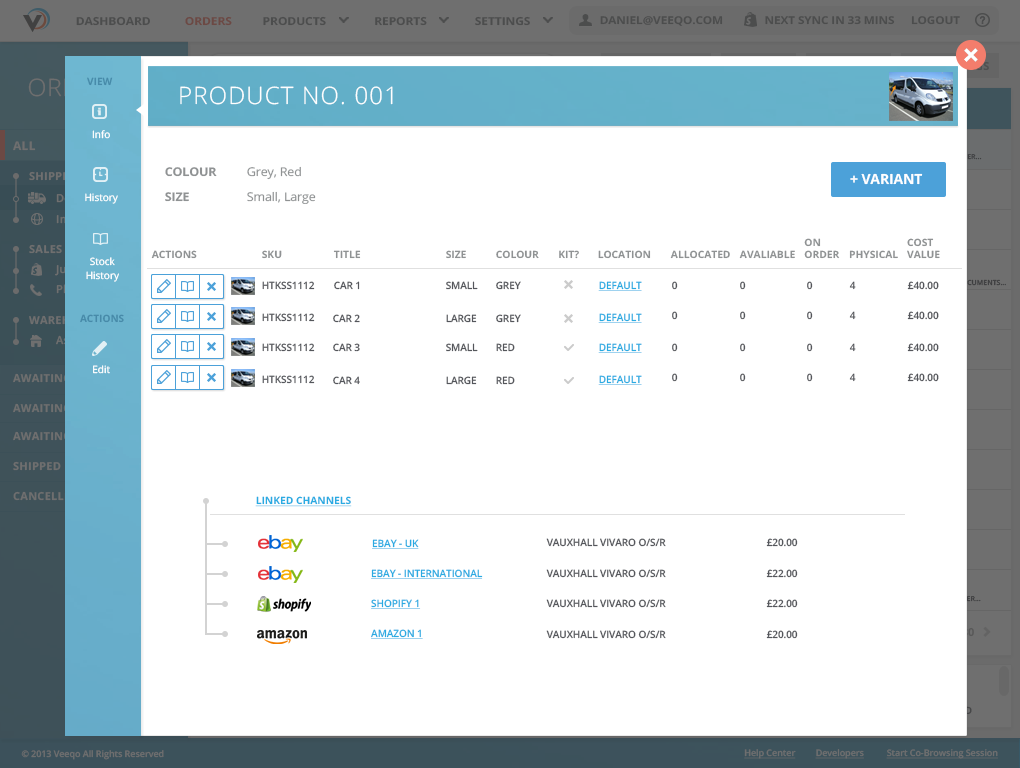
Task: Click the Edit pencil icon under Actions sidebar
Action: pyautogui.click(x=100, y=347)
